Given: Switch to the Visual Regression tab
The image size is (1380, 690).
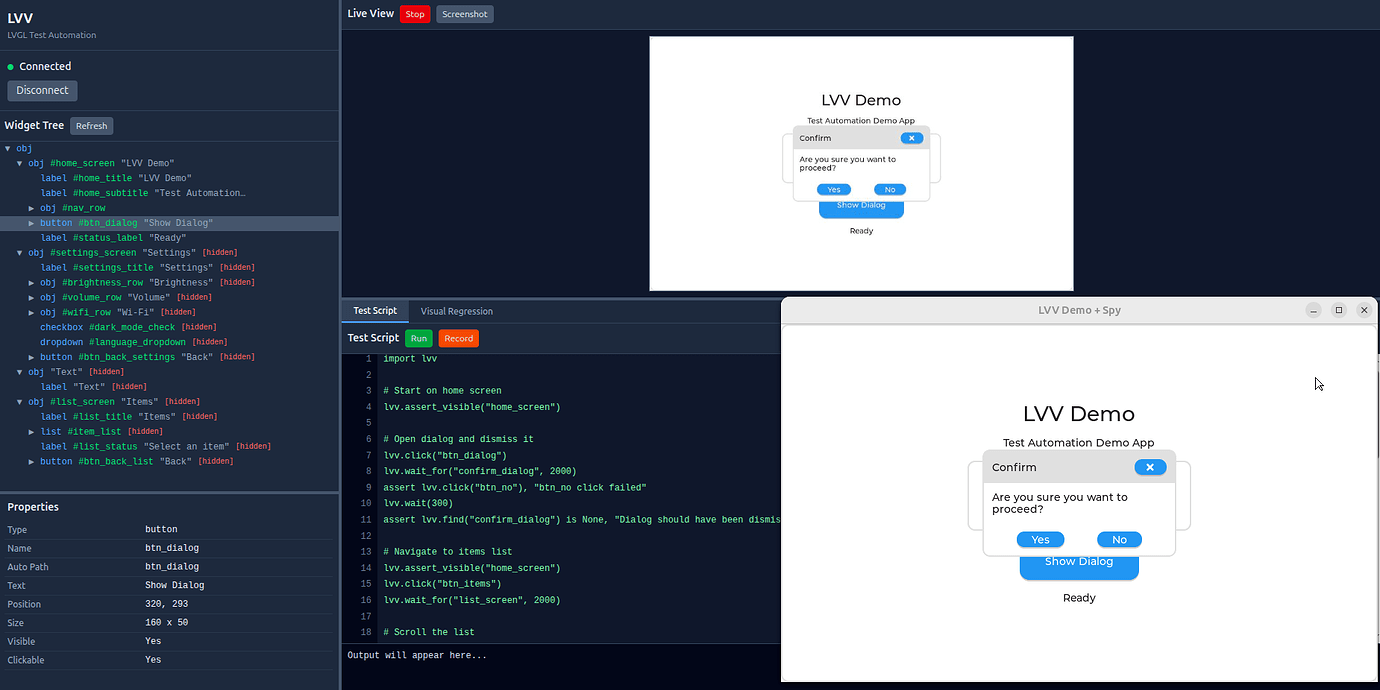Looking at the screenshot, I should click(456, 311).
